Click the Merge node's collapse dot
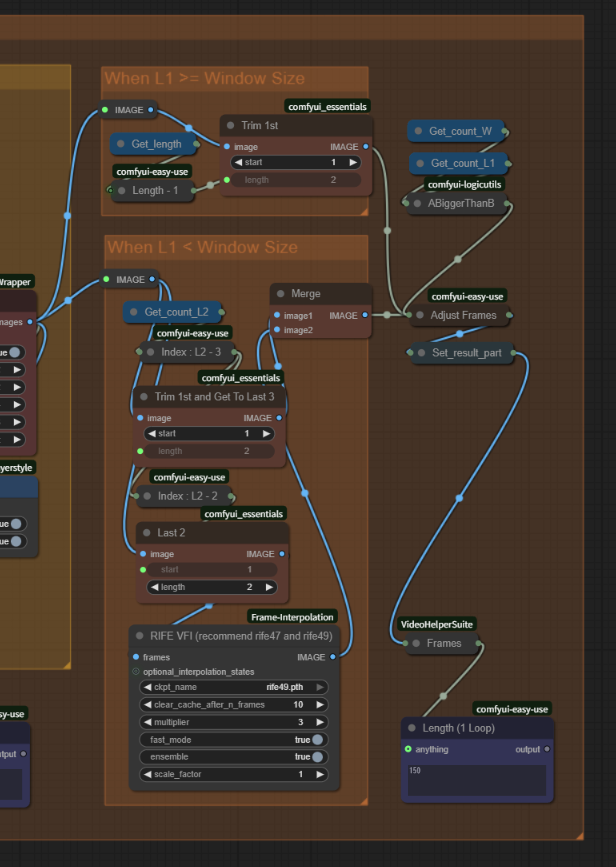The image size is (616, 867). coord(281,294)
